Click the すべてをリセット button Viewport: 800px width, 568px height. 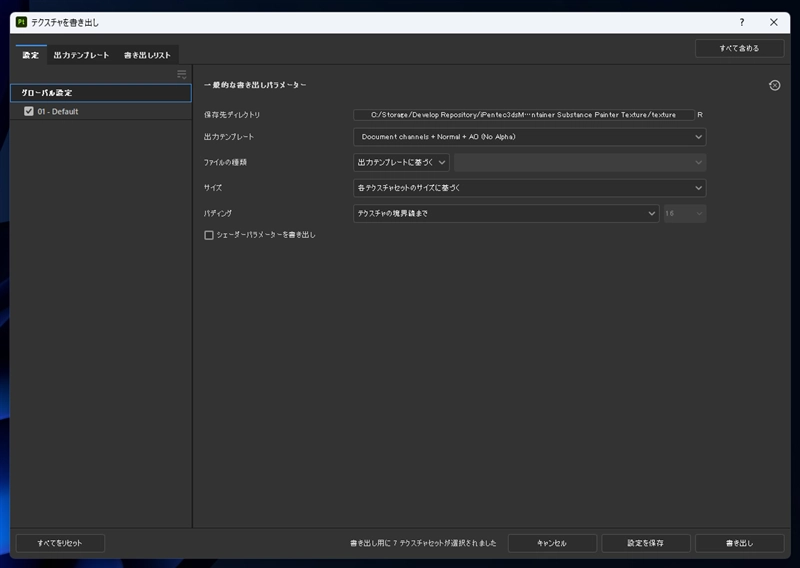(x=60, y=543)
